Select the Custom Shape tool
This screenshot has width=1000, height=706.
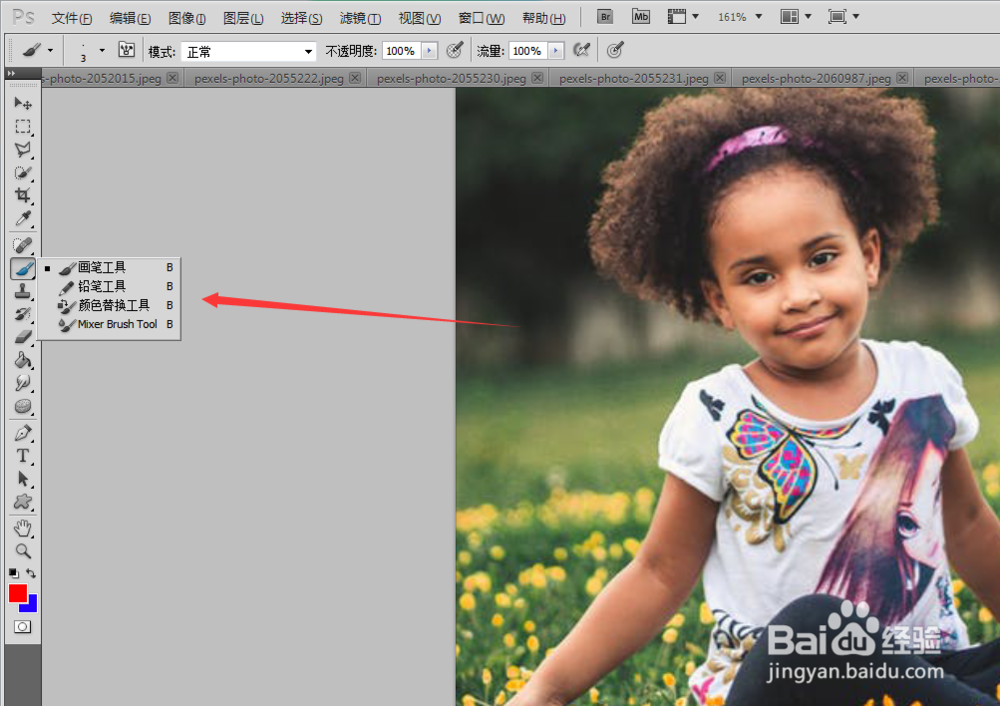(x=23, y=502)
